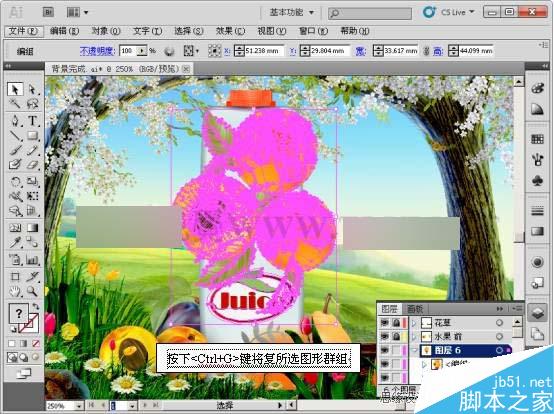This screenshot has width=554, height=414.
Task: Select the Pen tool
Action: [15, 121]
